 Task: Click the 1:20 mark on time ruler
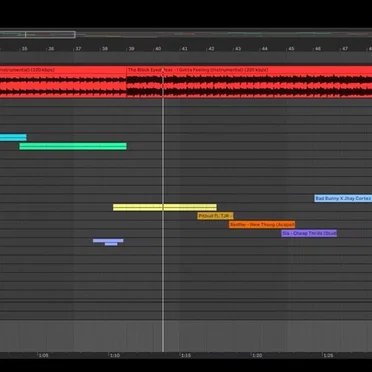click(257, 355)
